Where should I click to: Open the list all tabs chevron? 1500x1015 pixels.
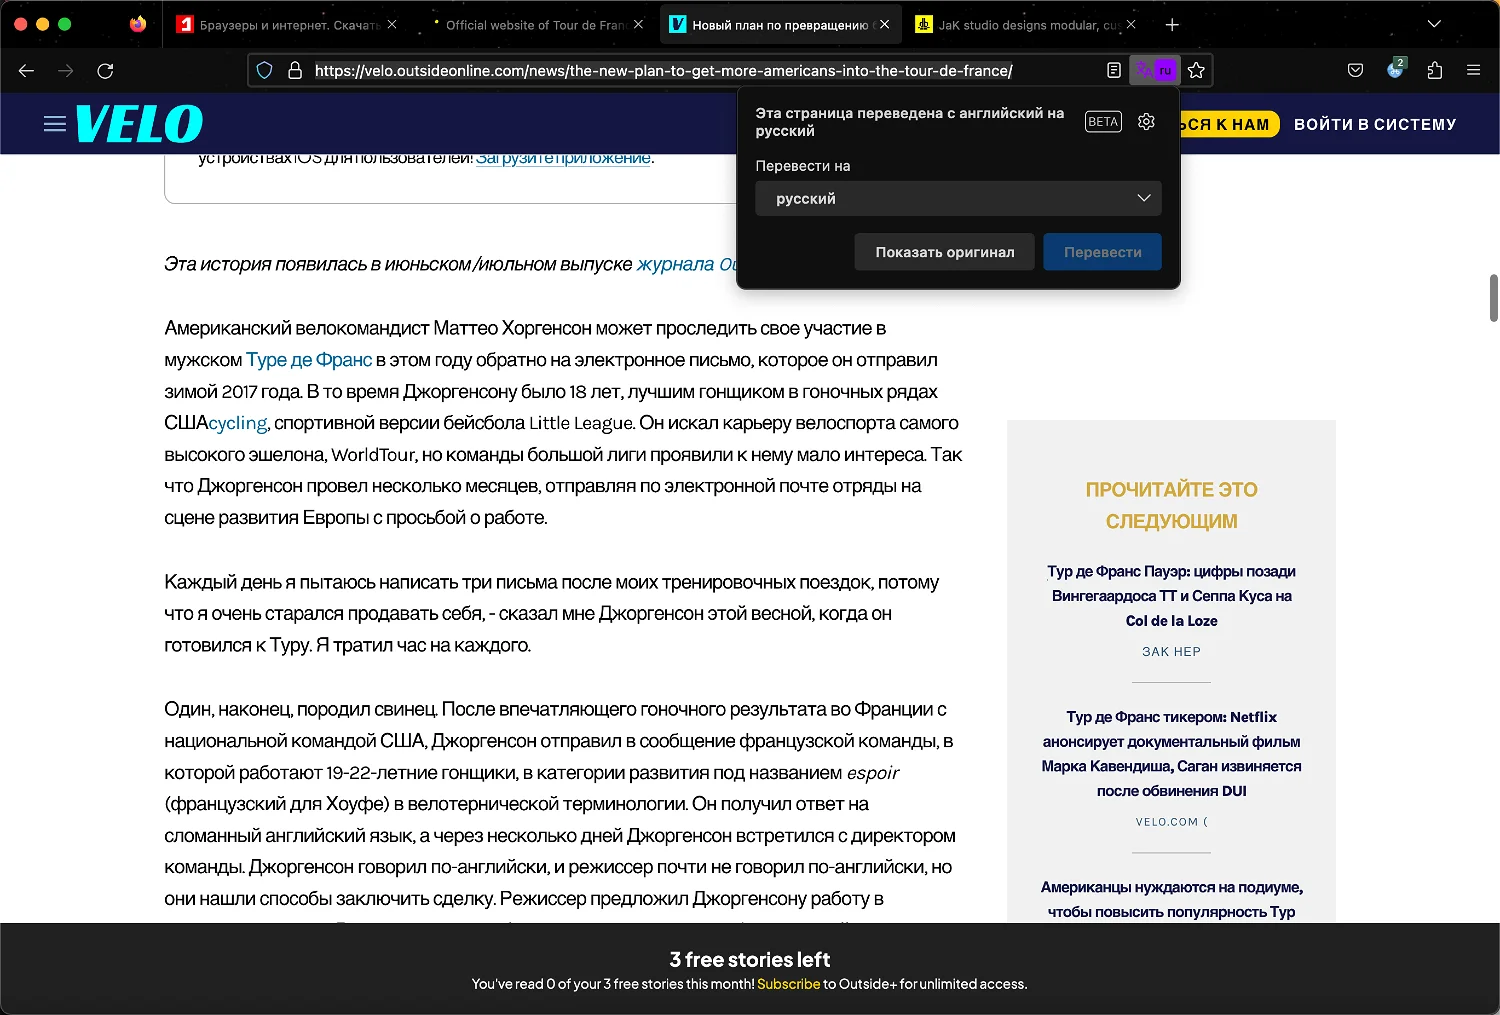pos(1434,24)
